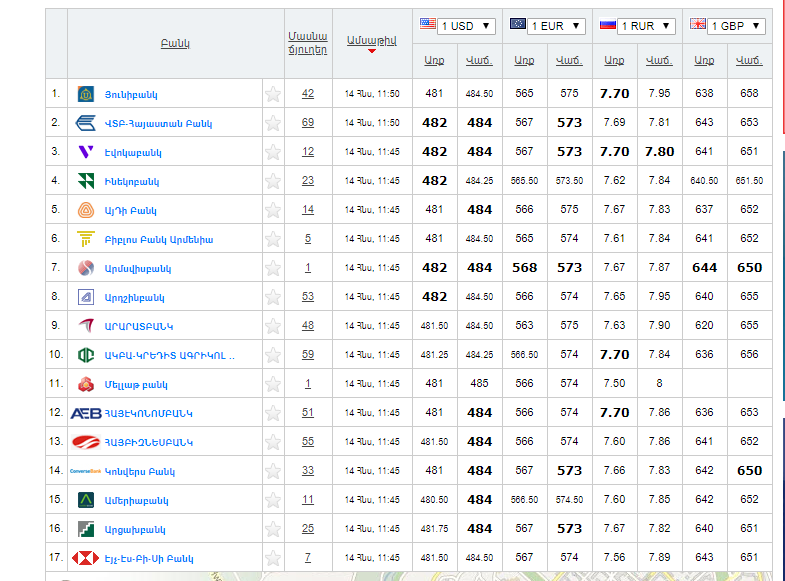This screenshot has height=581, width=785.
Task: Click the VTB-Armenia Bank logo icon
Action: point(86,123)
